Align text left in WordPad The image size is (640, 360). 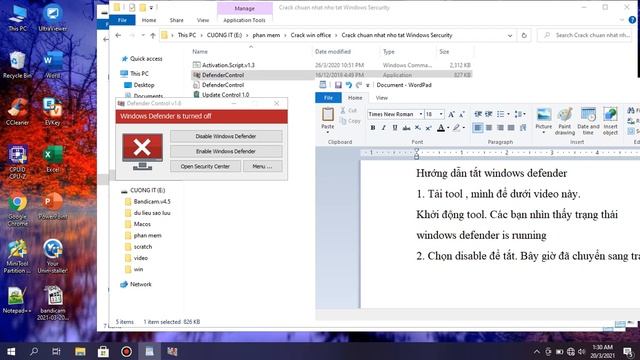point(478,128)
